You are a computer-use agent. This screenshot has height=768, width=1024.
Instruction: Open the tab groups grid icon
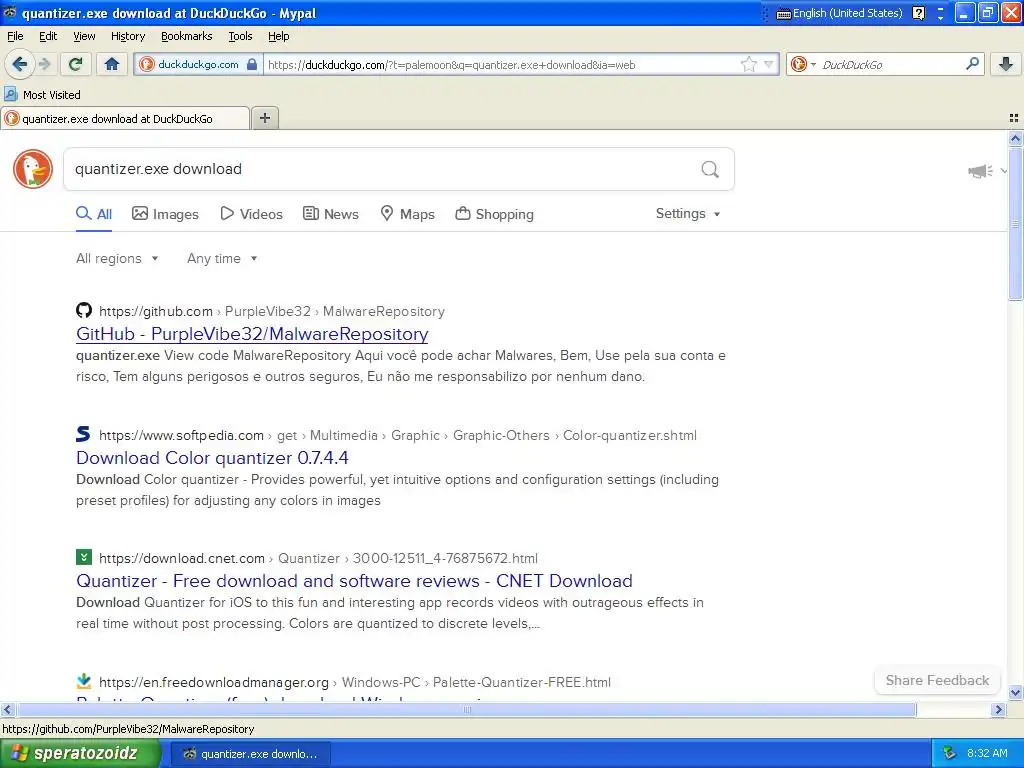click(x=1014, y=118)
